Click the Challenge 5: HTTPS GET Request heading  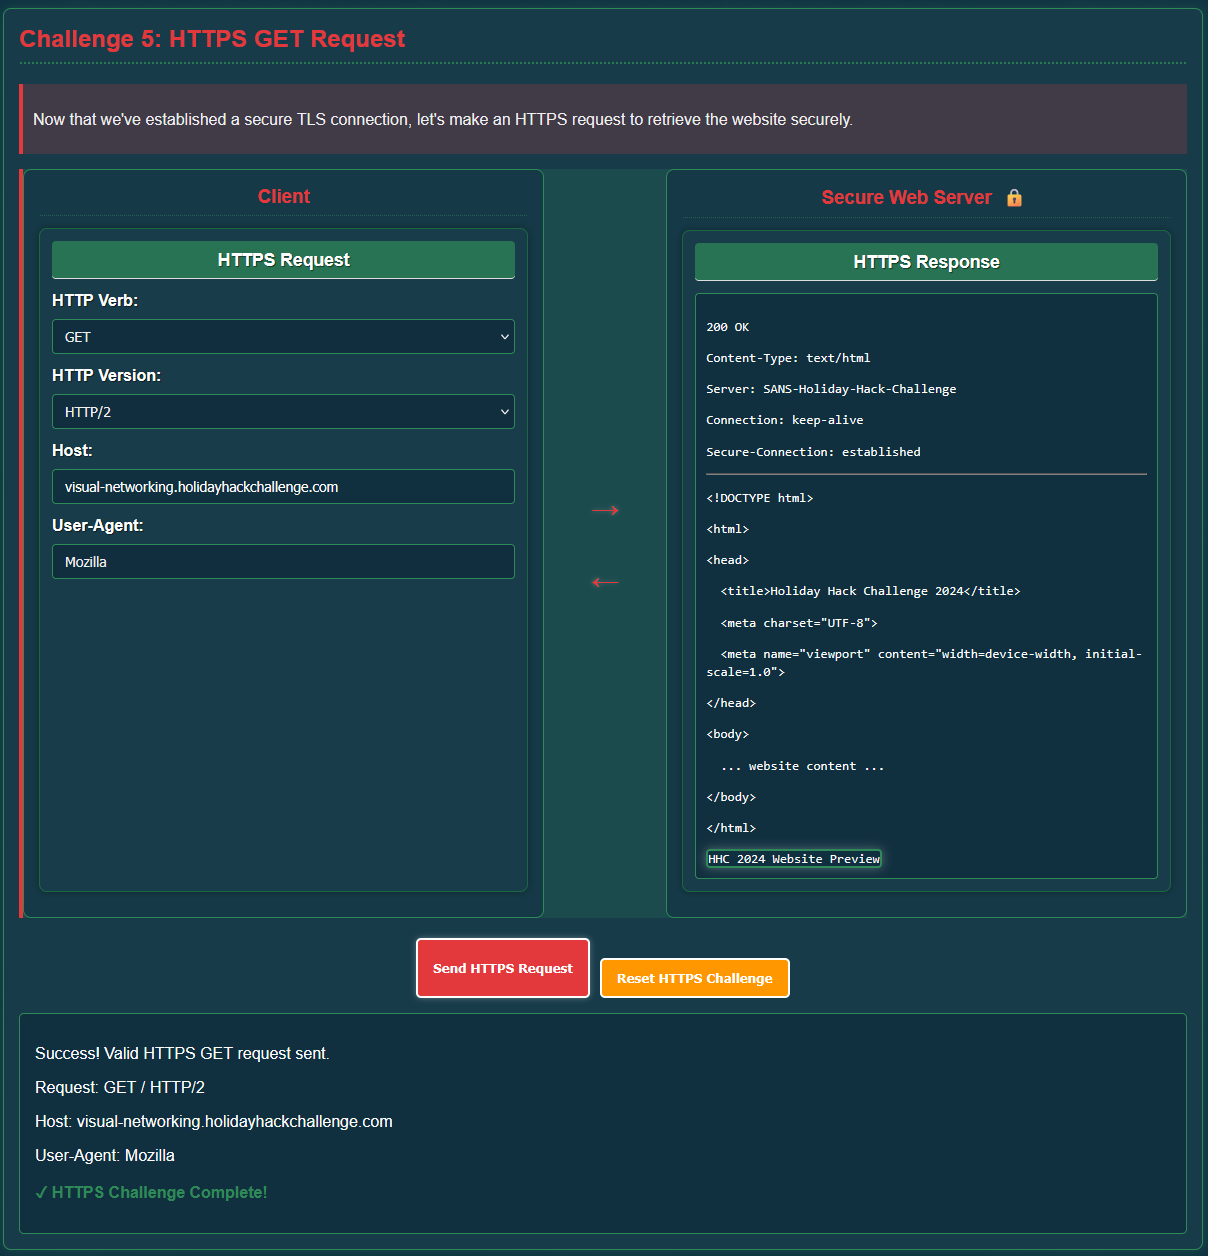[212, 38]
